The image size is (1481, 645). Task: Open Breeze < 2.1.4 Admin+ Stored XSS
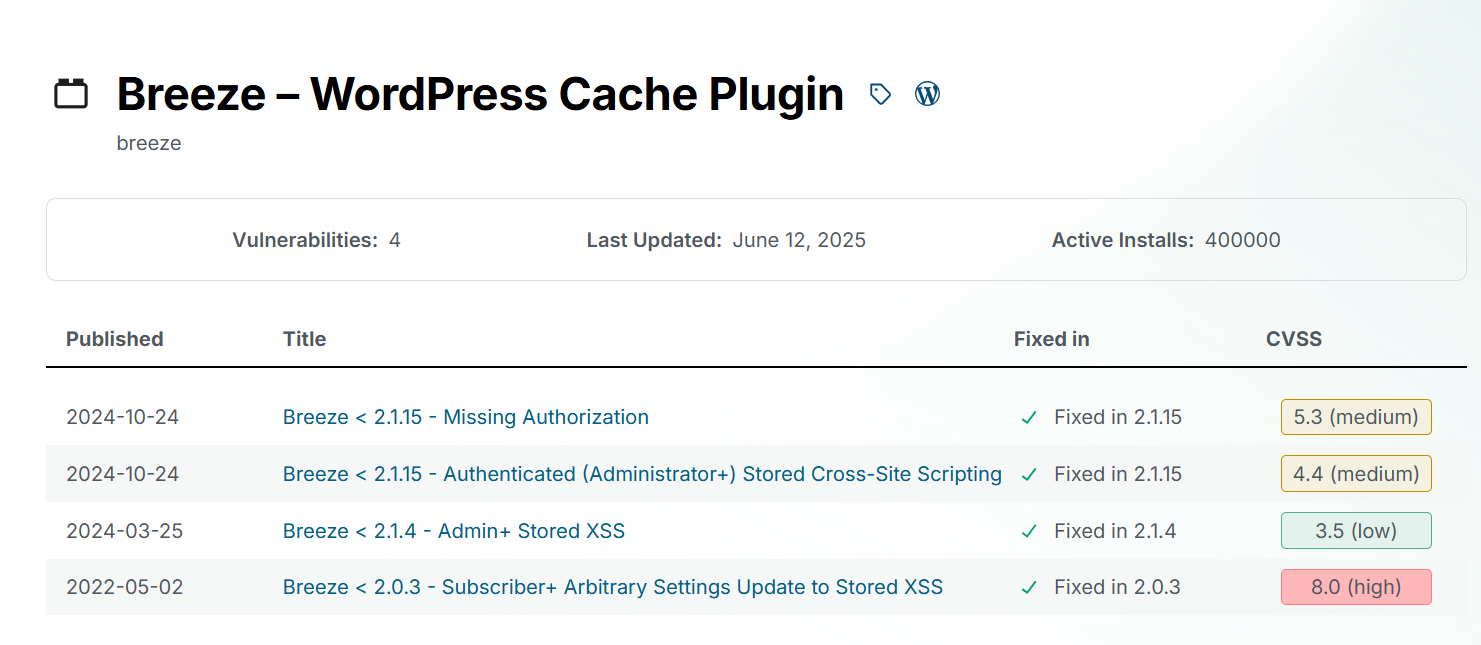point(454,531)
